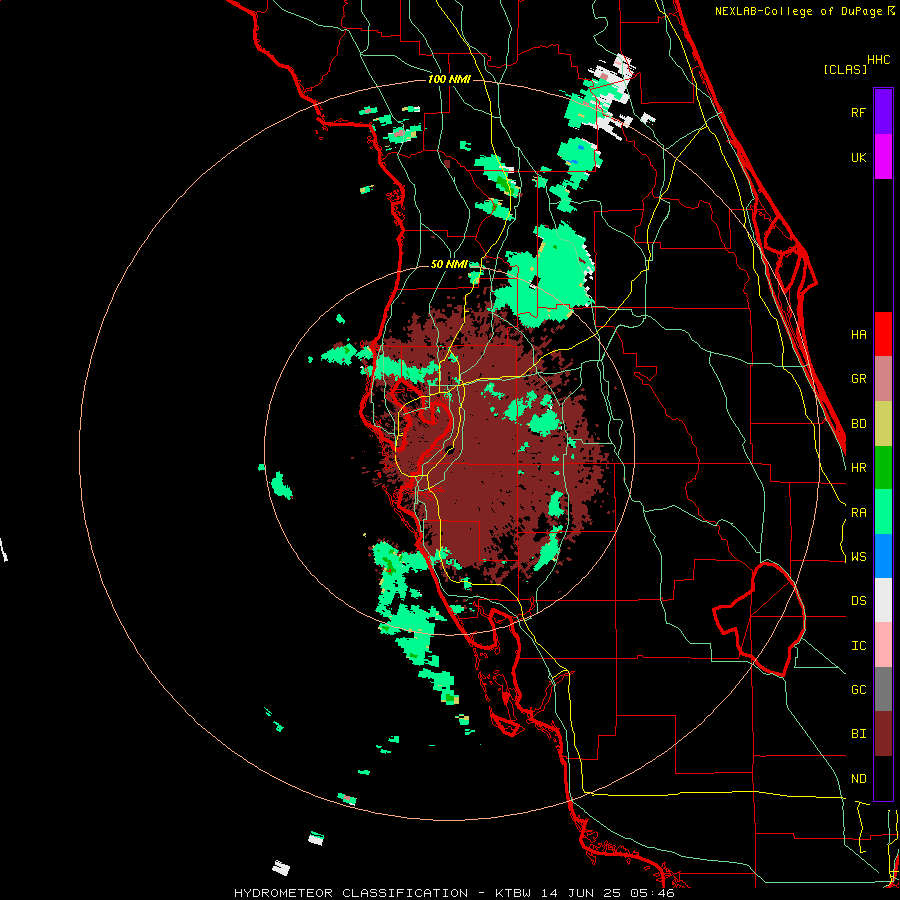900x900 pixels.
Task: Click the IC pink legend swatch
Action: (883, 645)
